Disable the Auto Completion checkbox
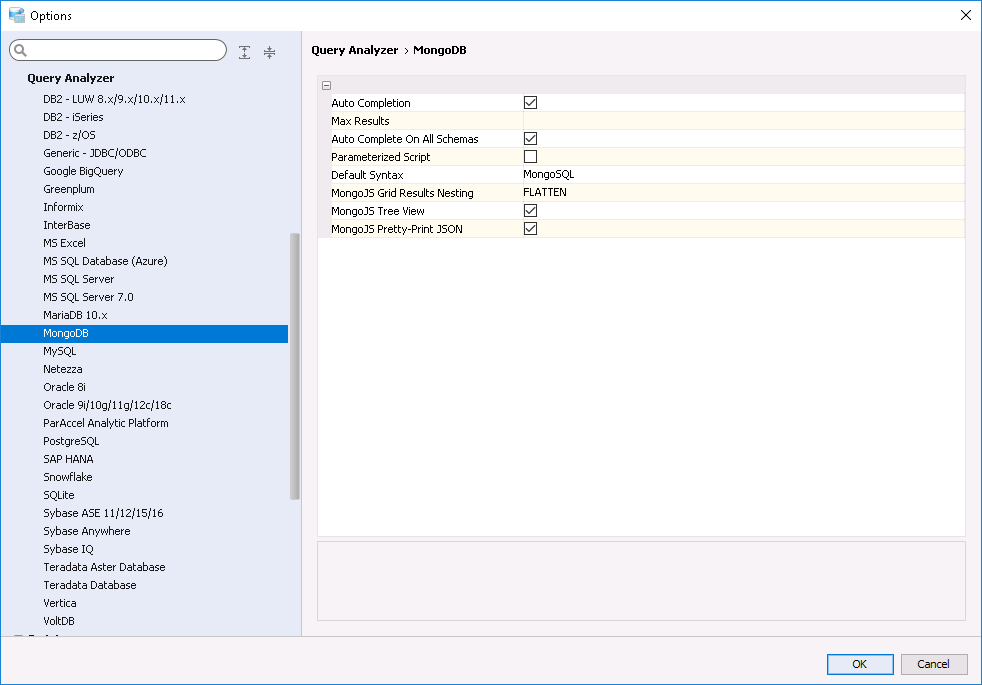 coord(531,102)
